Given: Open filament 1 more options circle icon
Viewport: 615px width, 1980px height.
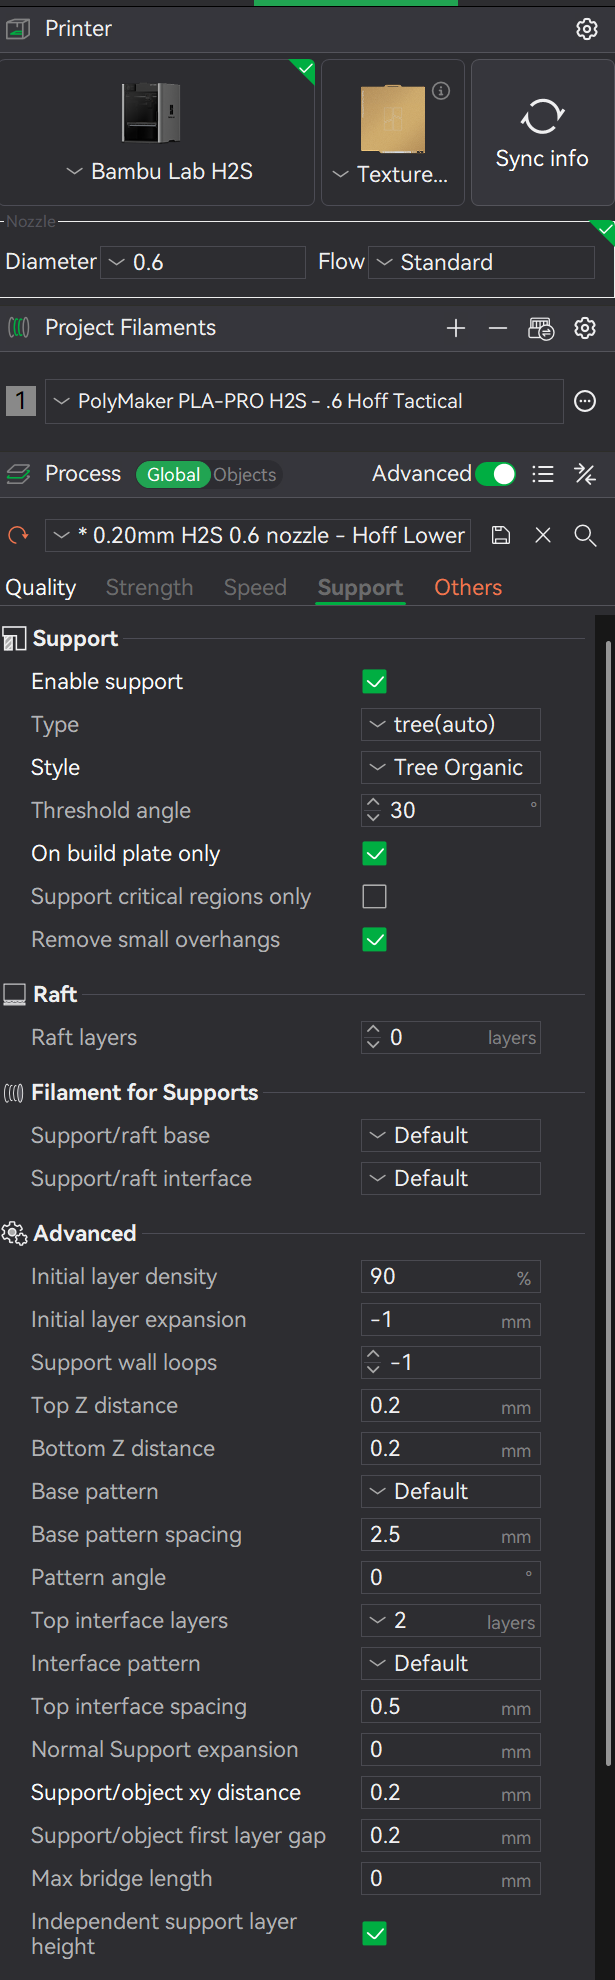Looking at the screenshot, I should pyautogui.click(x=585, y=401).
